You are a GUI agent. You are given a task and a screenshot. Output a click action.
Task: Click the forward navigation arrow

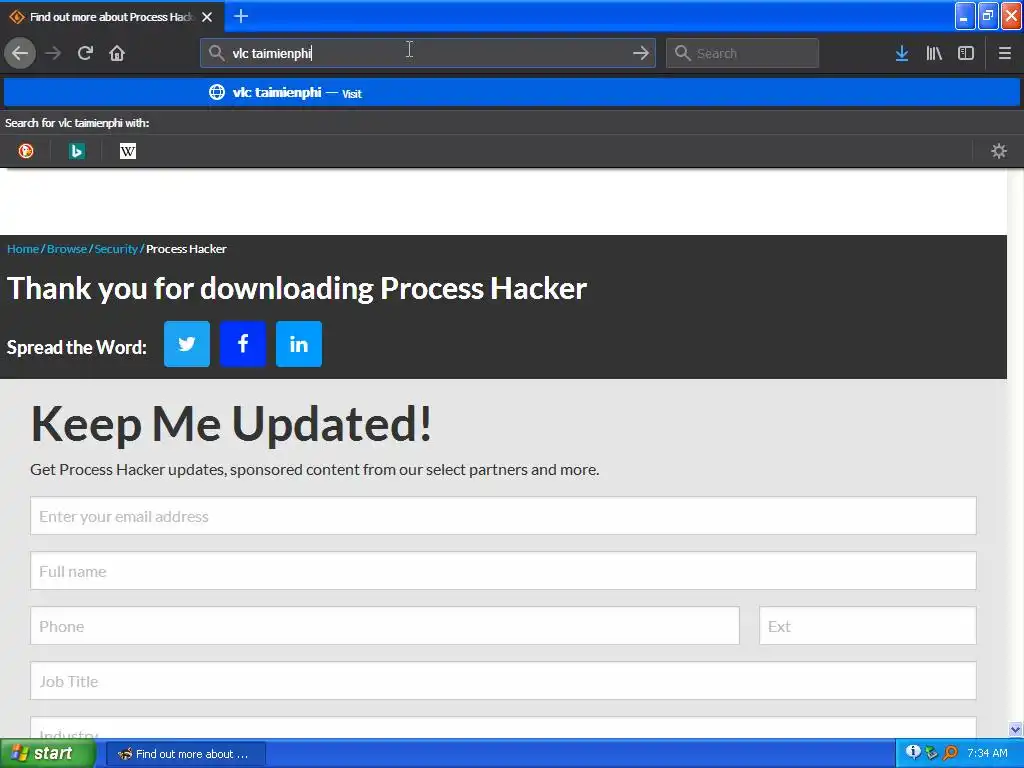(x=53, y=53)
